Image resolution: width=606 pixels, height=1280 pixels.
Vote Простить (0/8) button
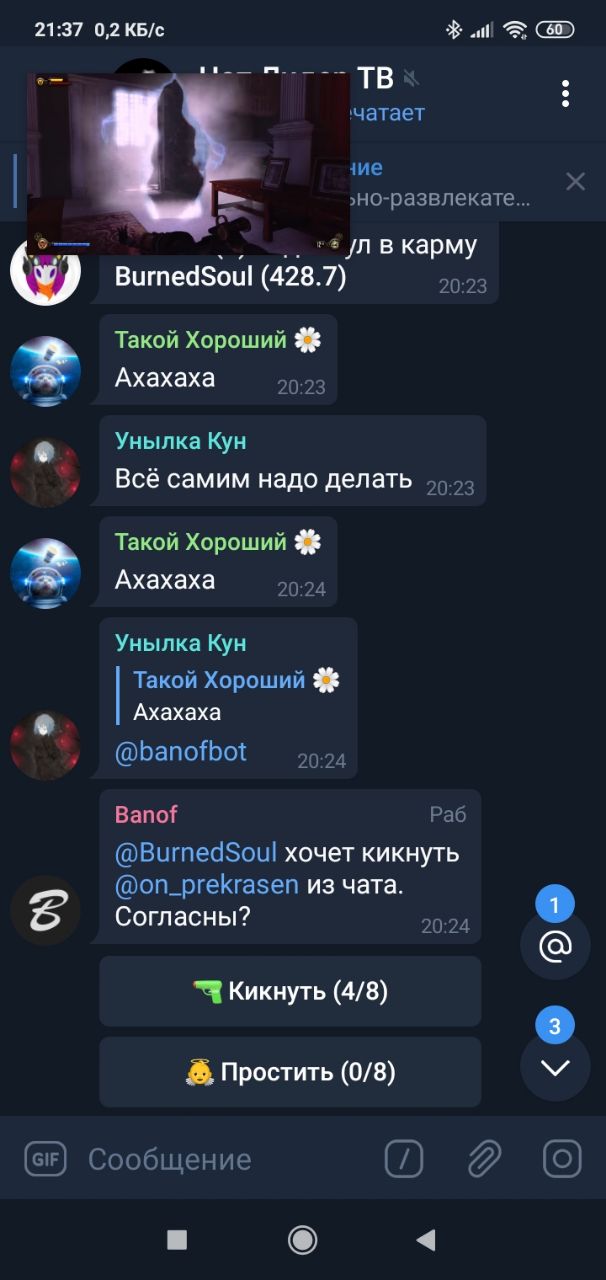click(290, 1072)
